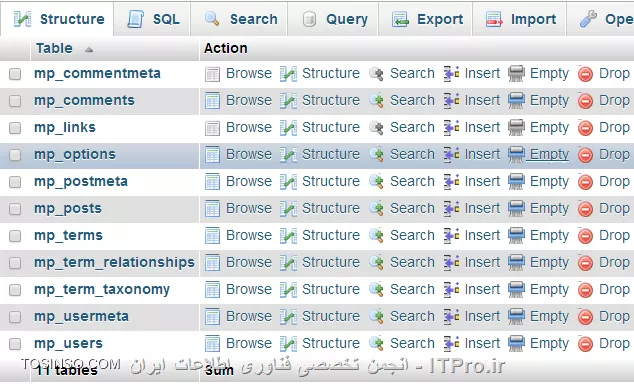Click the Browse icon for mp_comments
The height and width of the screenshot is (385, 634).
click(212, 101)
